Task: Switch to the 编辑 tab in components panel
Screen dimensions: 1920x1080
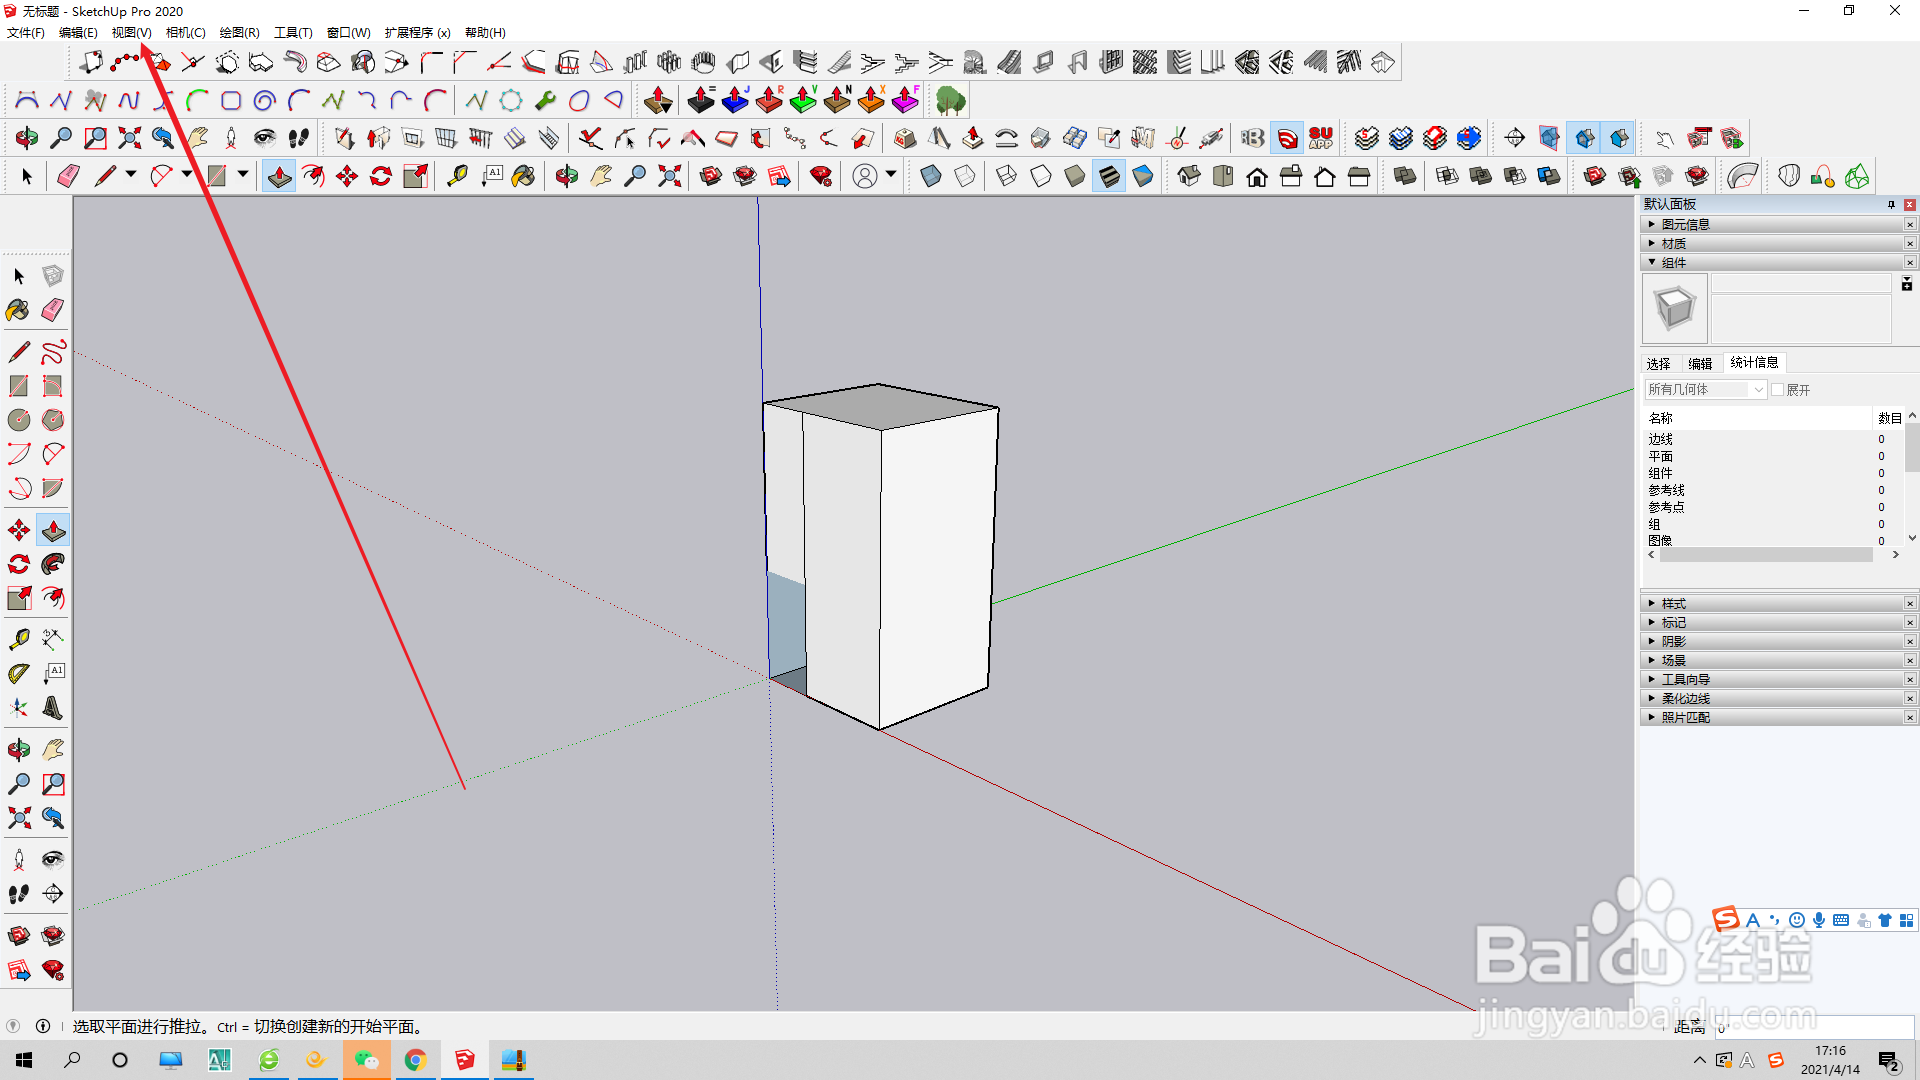Action: pos(1700,363)
